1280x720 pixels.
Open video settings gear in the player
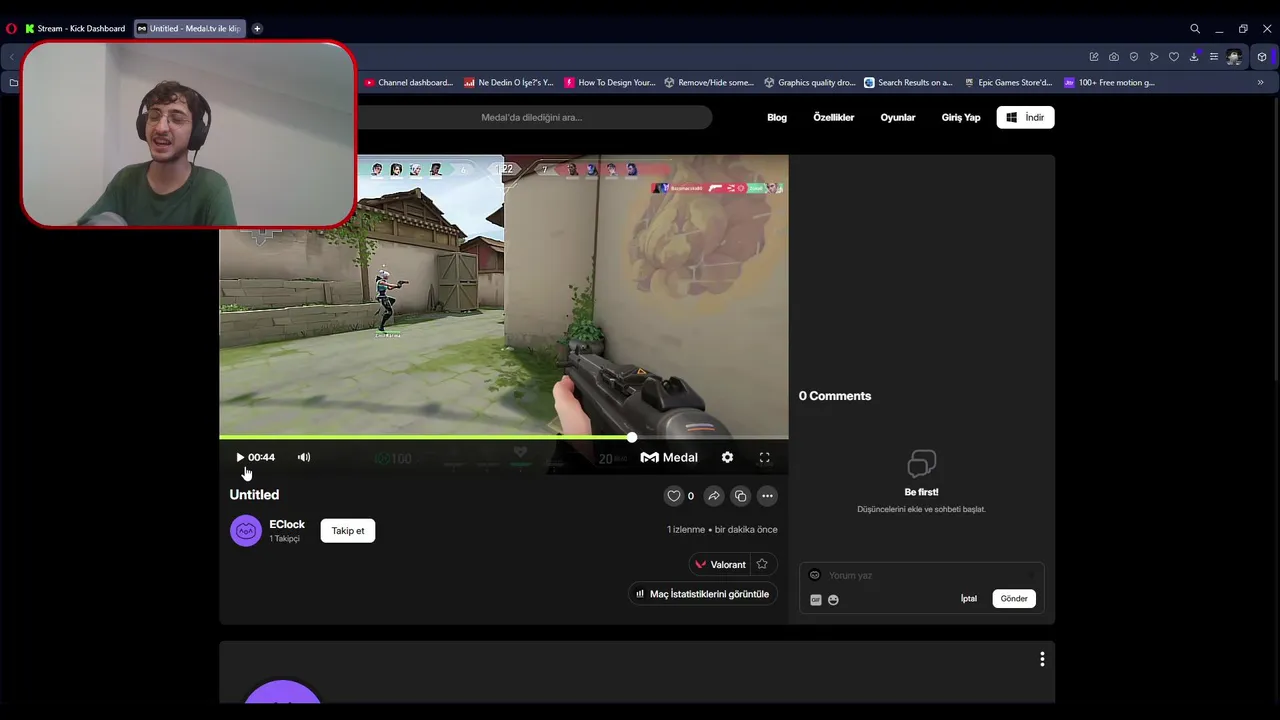coord(727,457)
